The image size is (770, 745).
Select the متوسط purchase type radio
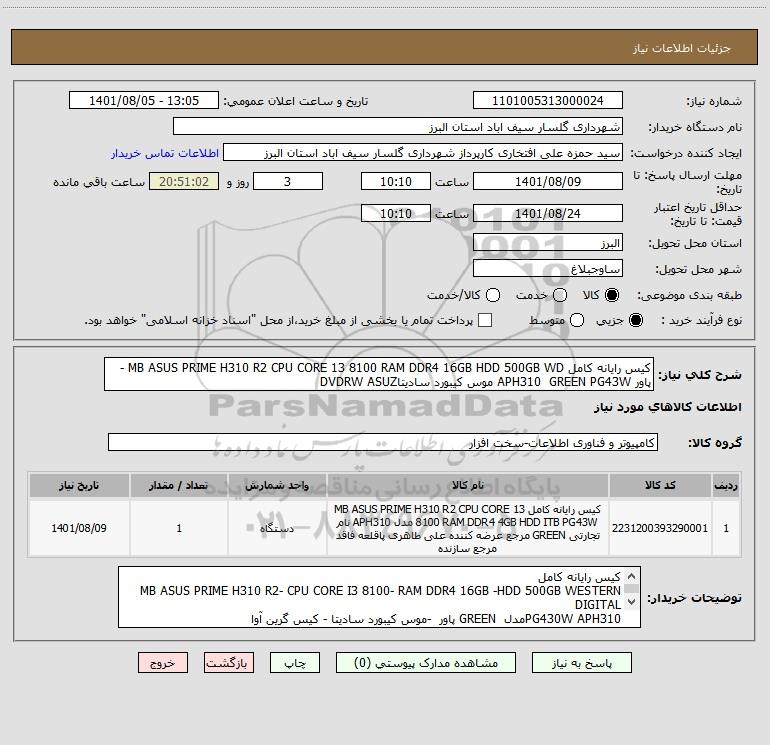pos(577,320)
